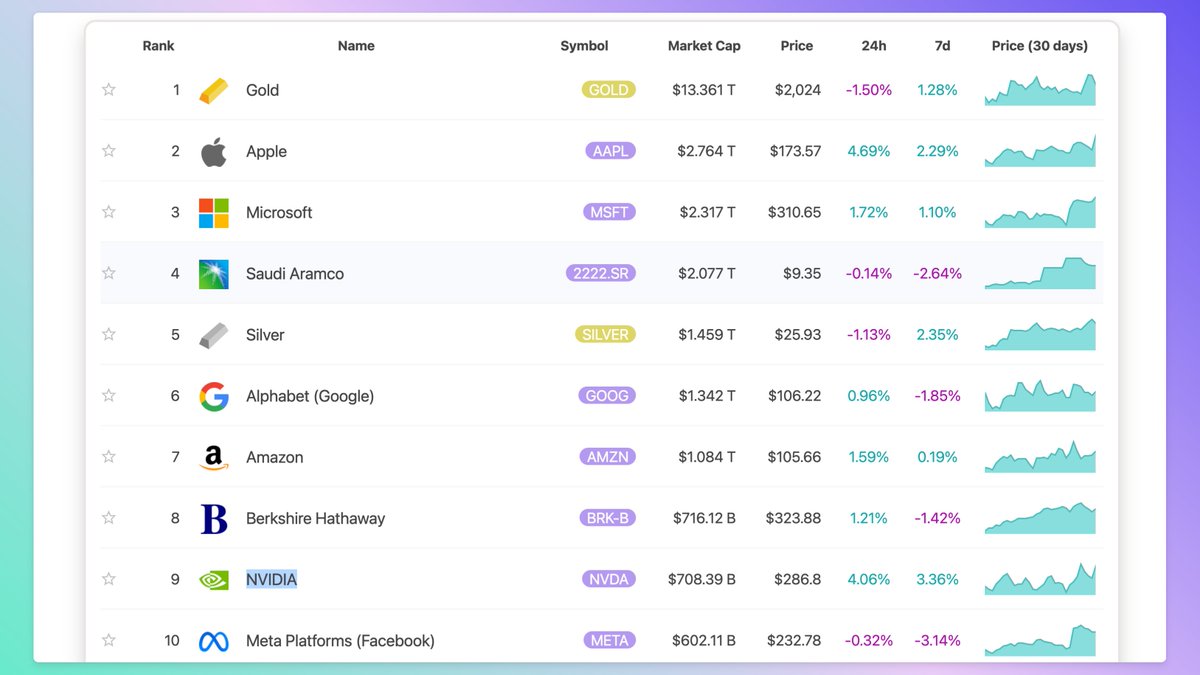The image size is (1200, 675).
Task: Star the Saudi Aramco row
Action: (x=109, y=273)
